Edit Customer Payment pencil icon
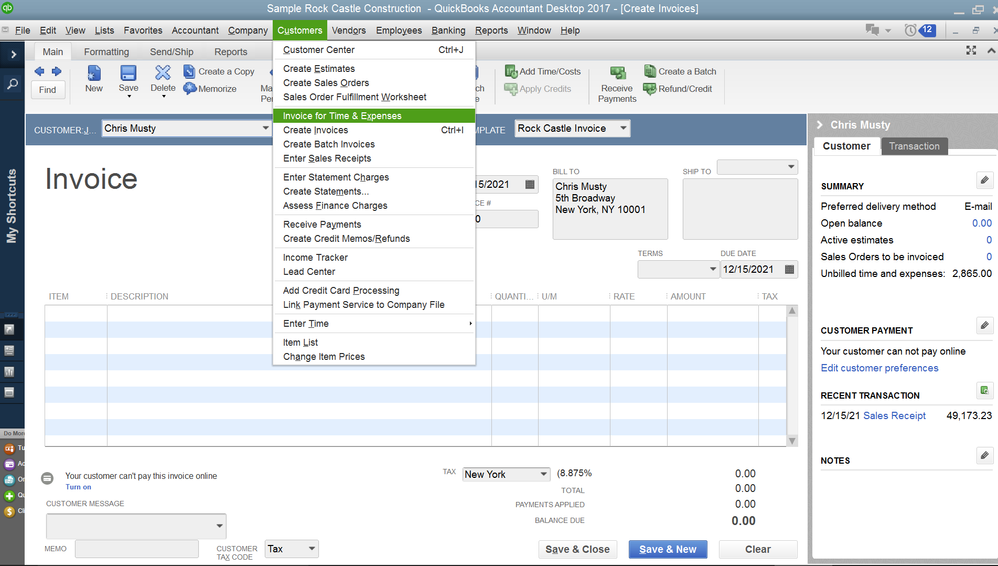The height and width of the screenshot is (566, 998). (984, 325)
